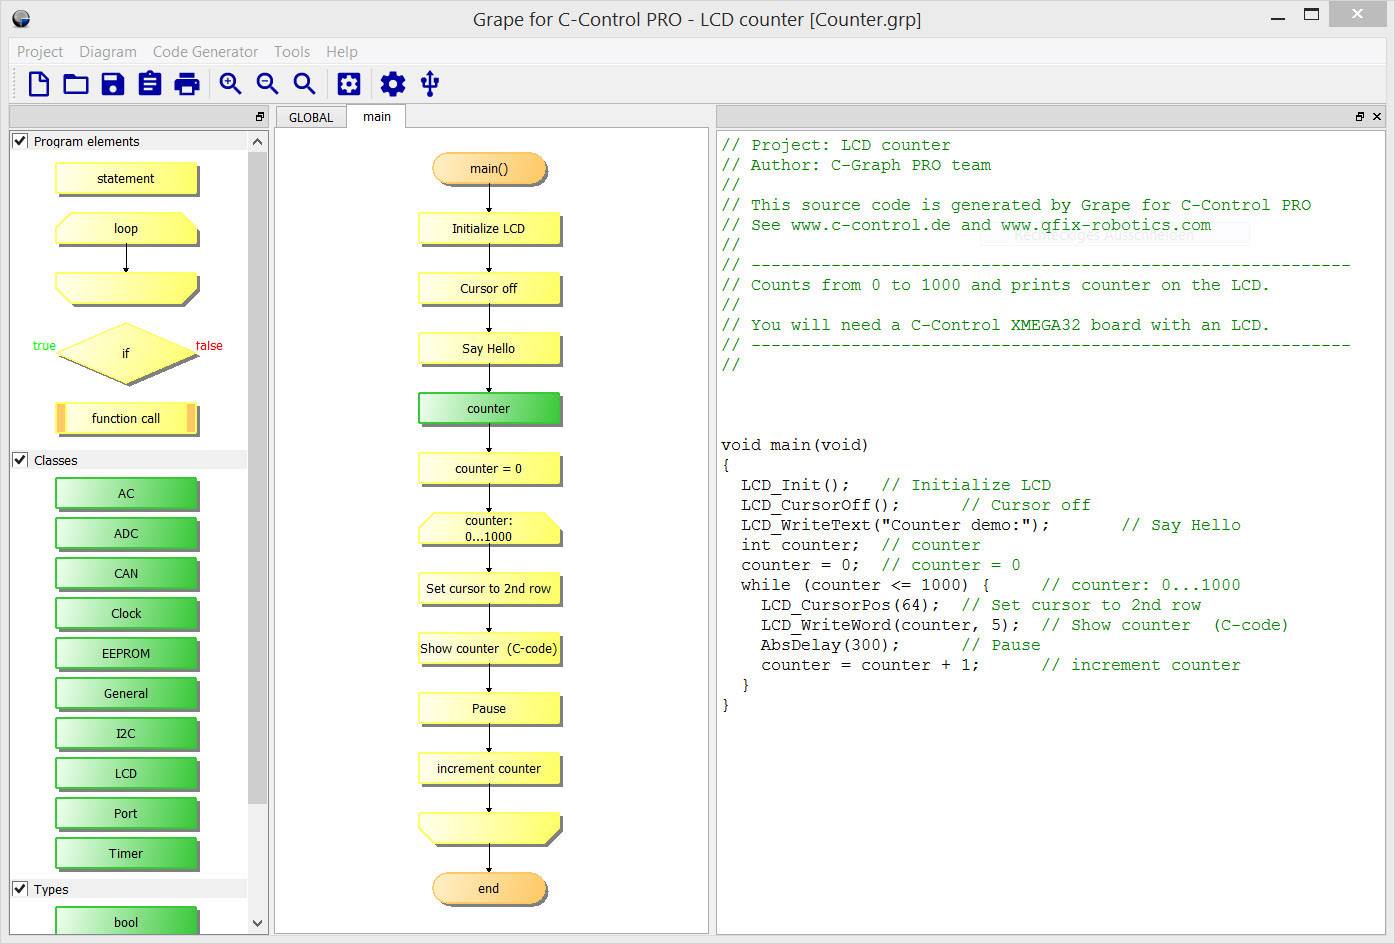
Task: Print the diagram
Action: (187, 84)
